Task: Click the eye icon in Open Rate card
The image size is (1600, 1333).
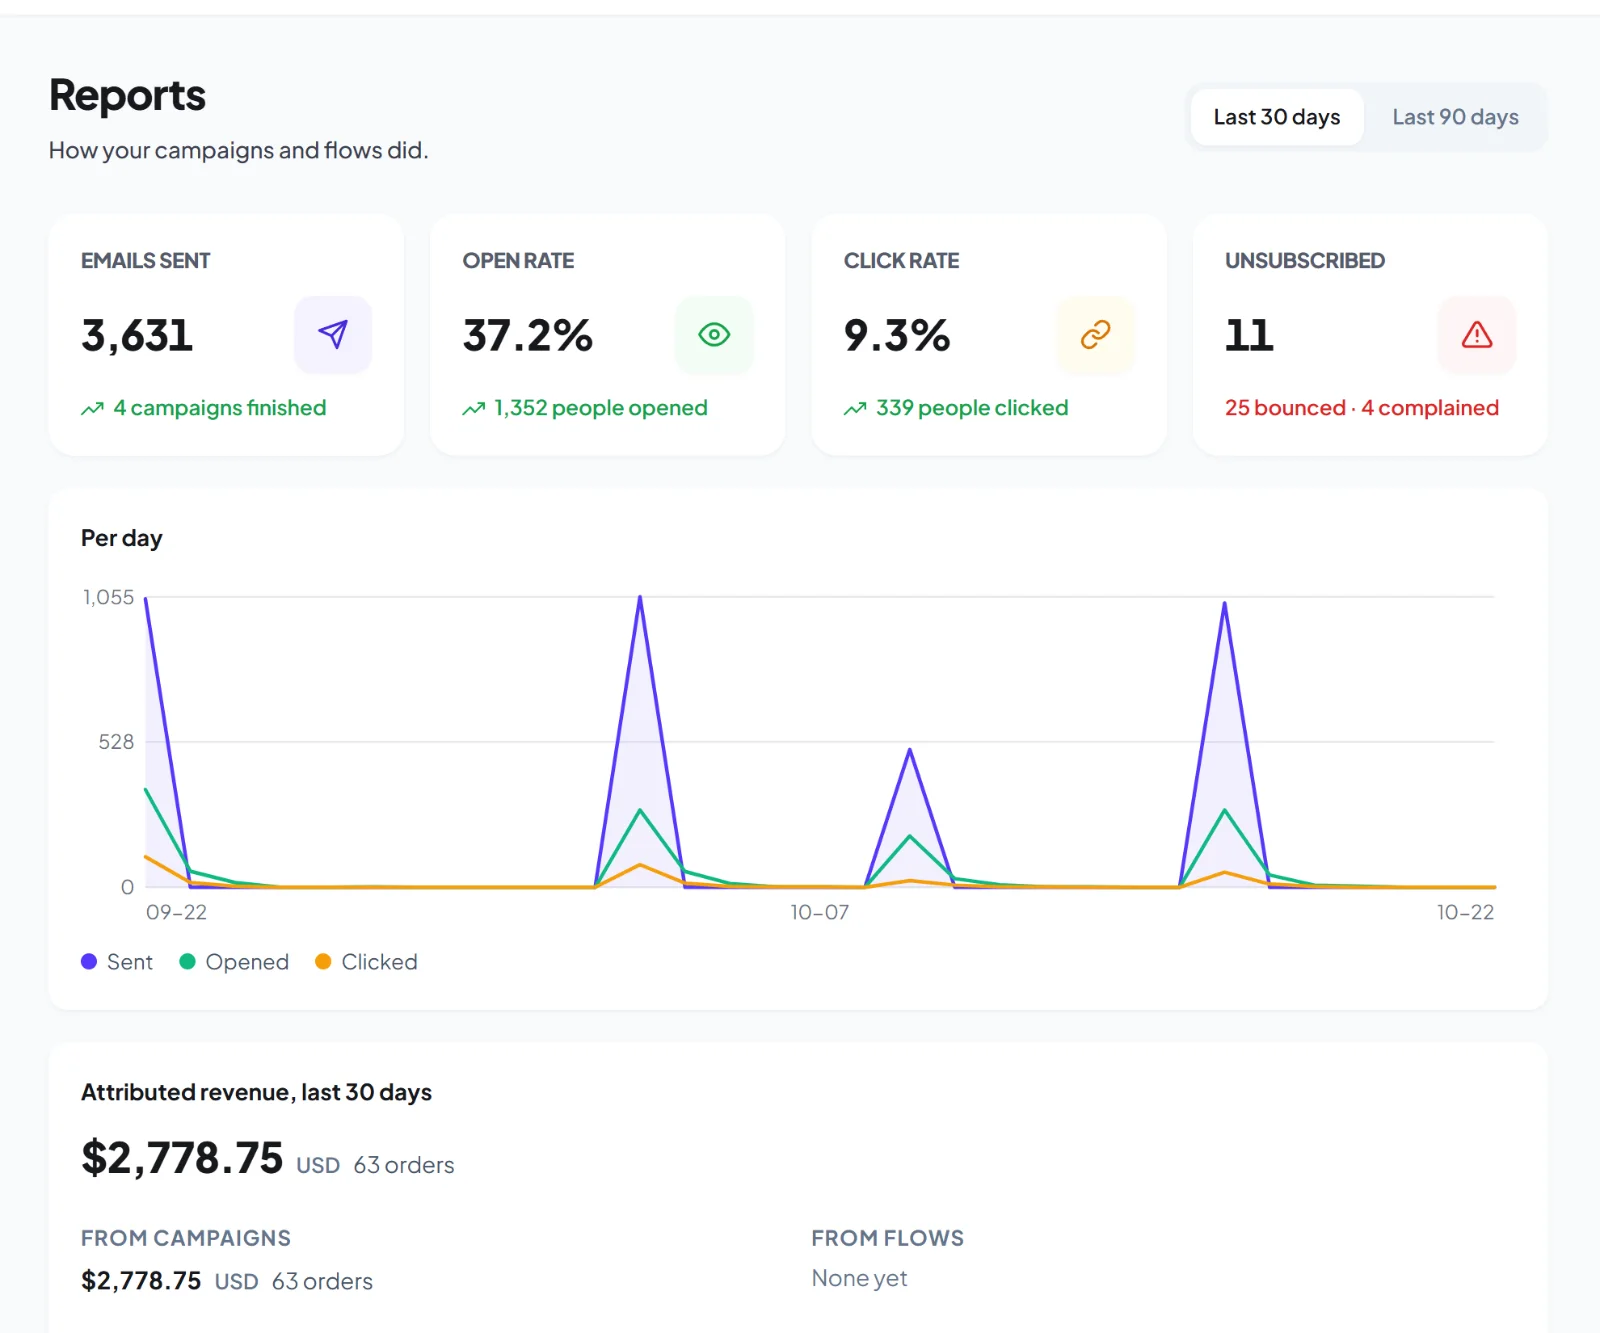Action: click(x=714, y=334)
